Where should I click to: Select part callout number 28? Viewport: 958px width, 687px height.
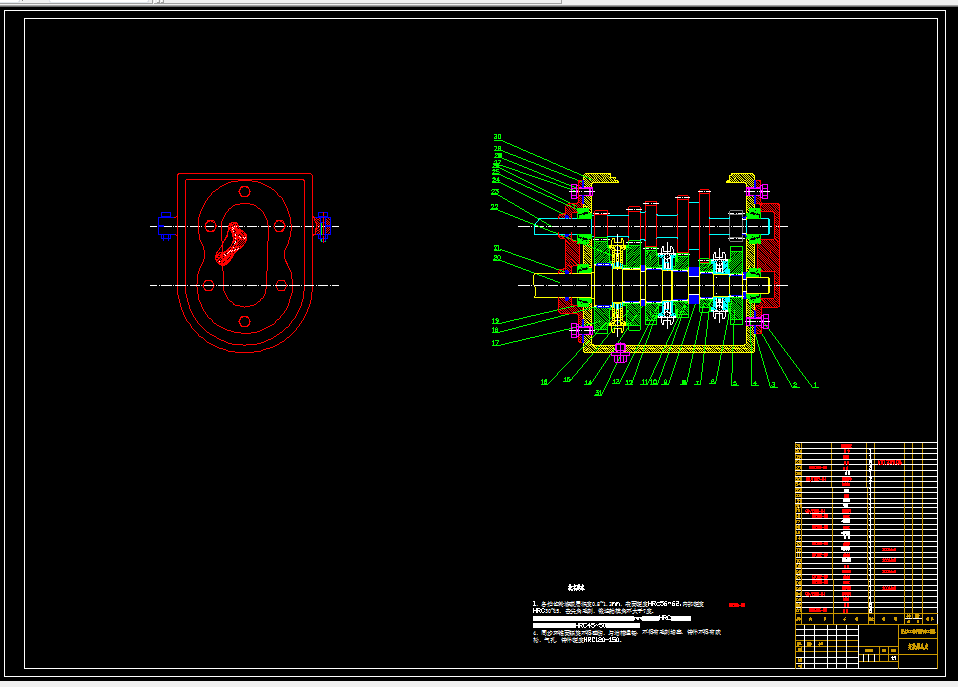point(497,149)
